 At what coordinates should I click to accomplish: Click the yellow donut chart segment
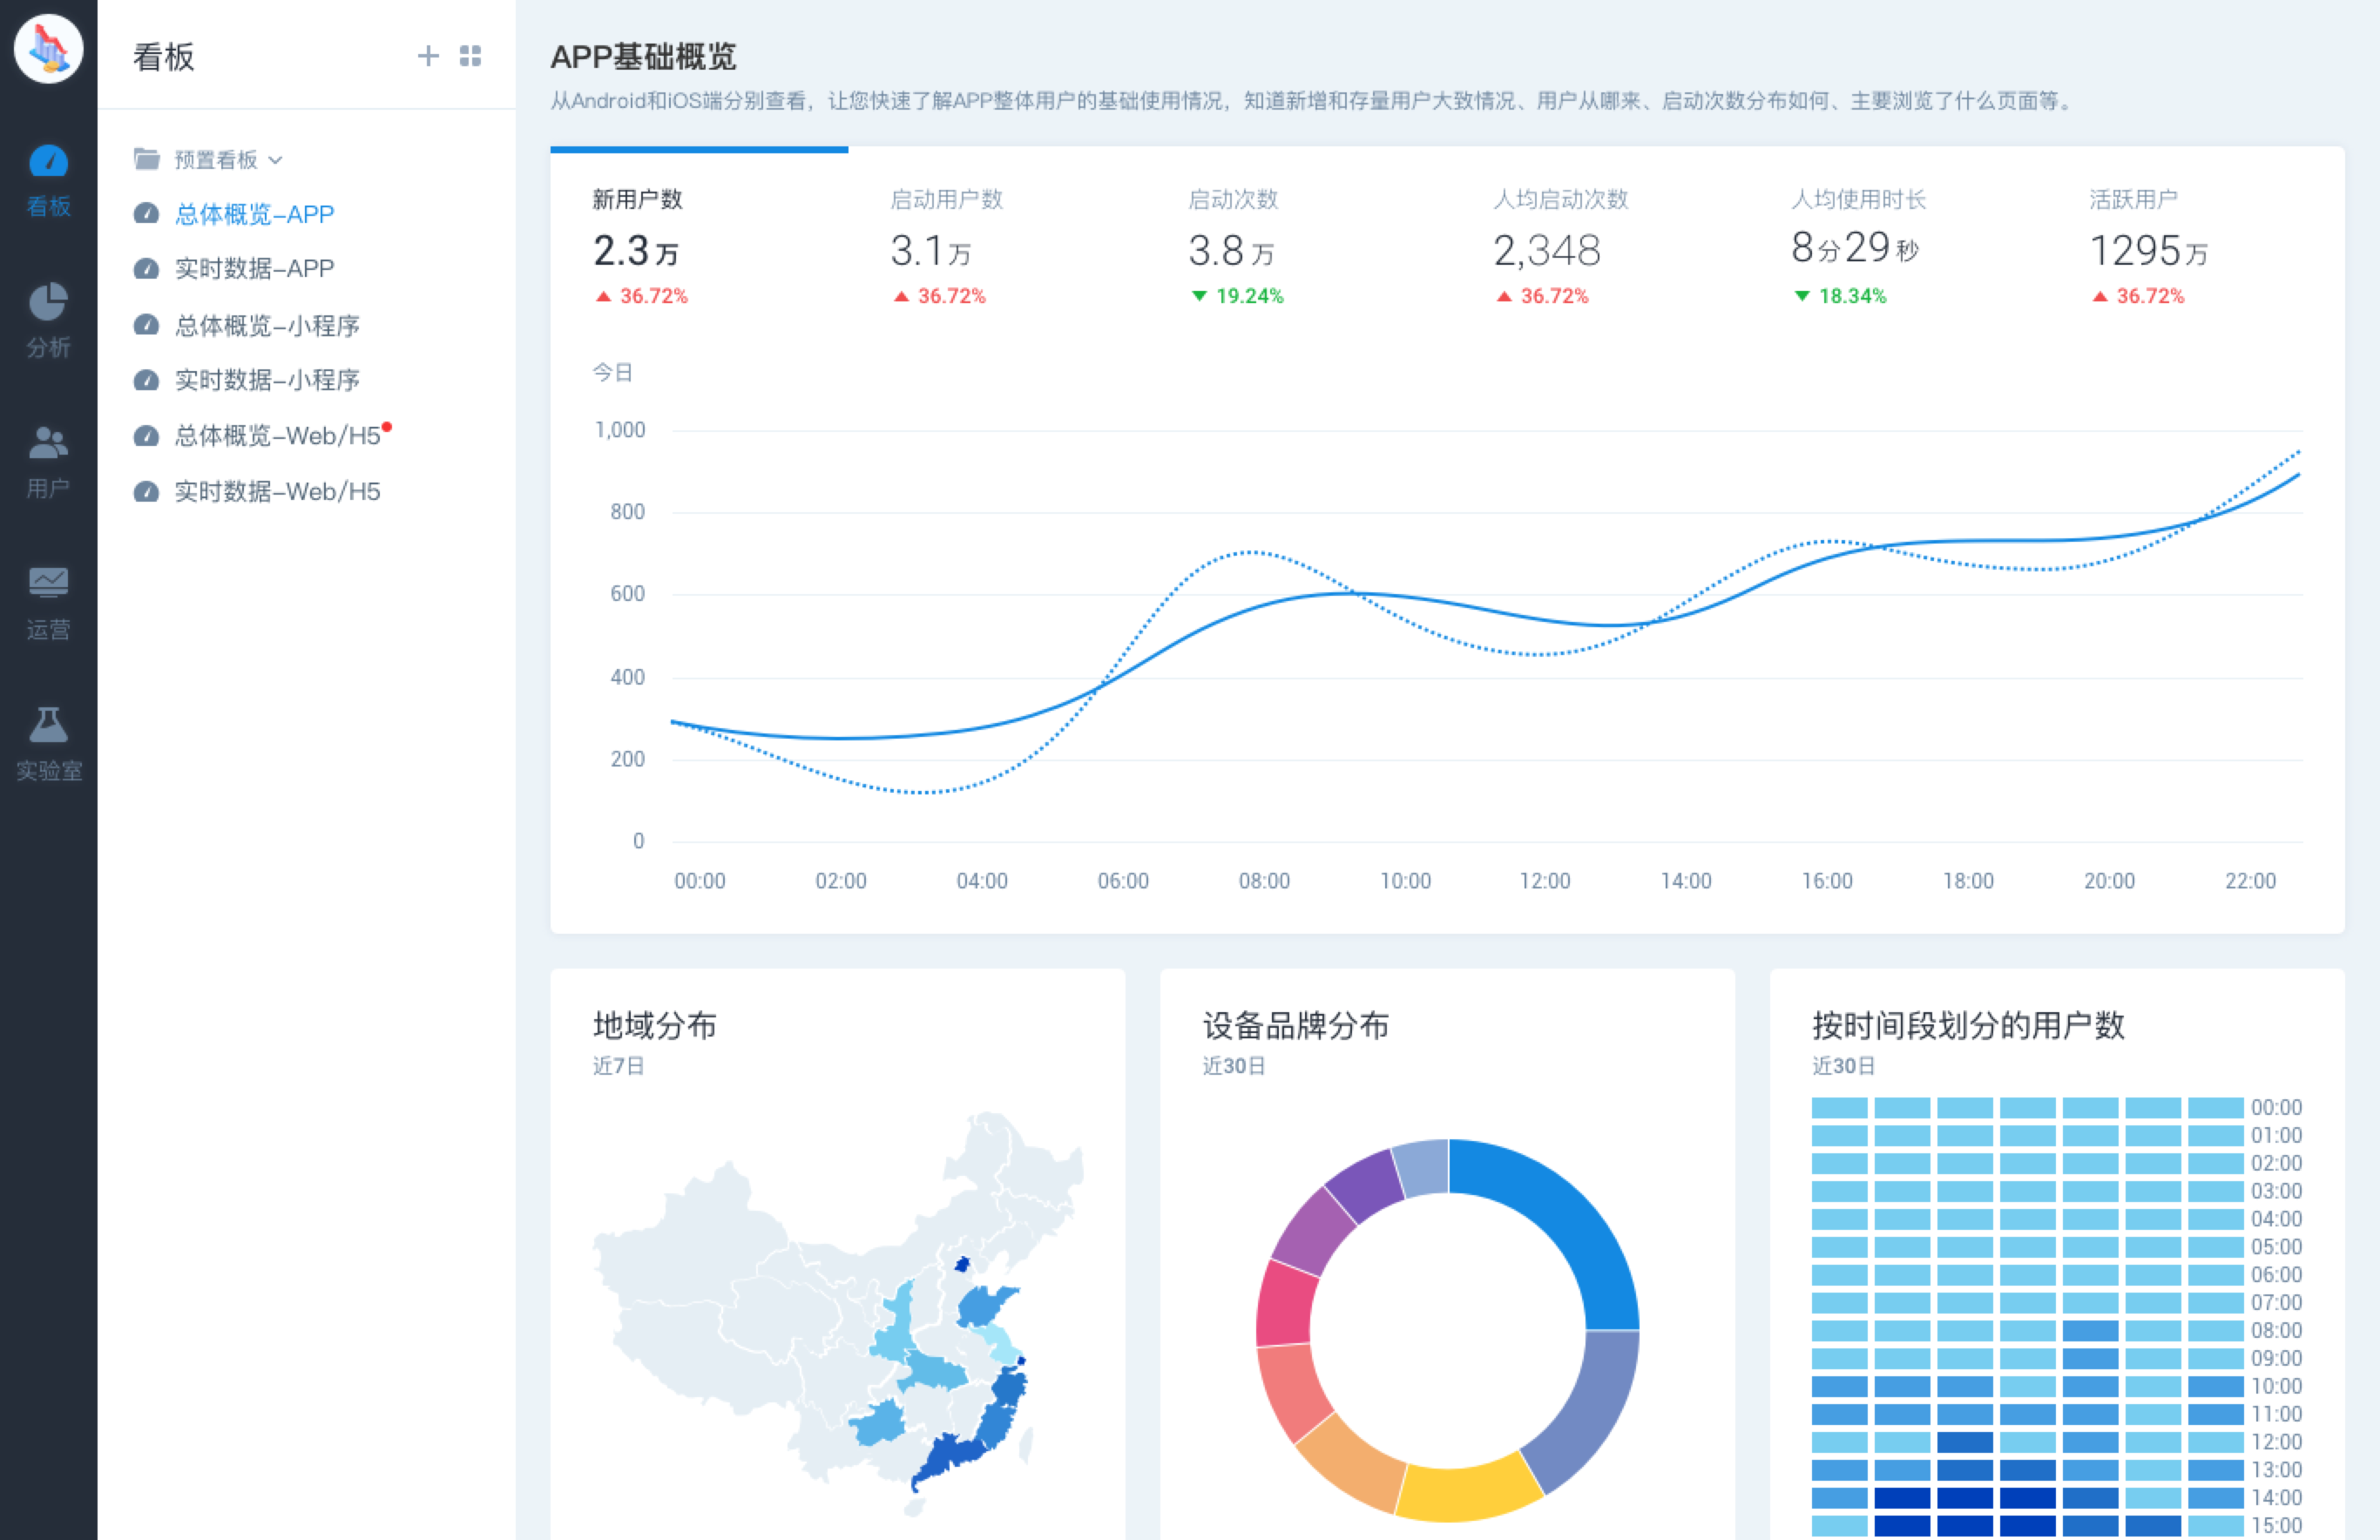1467,1492
